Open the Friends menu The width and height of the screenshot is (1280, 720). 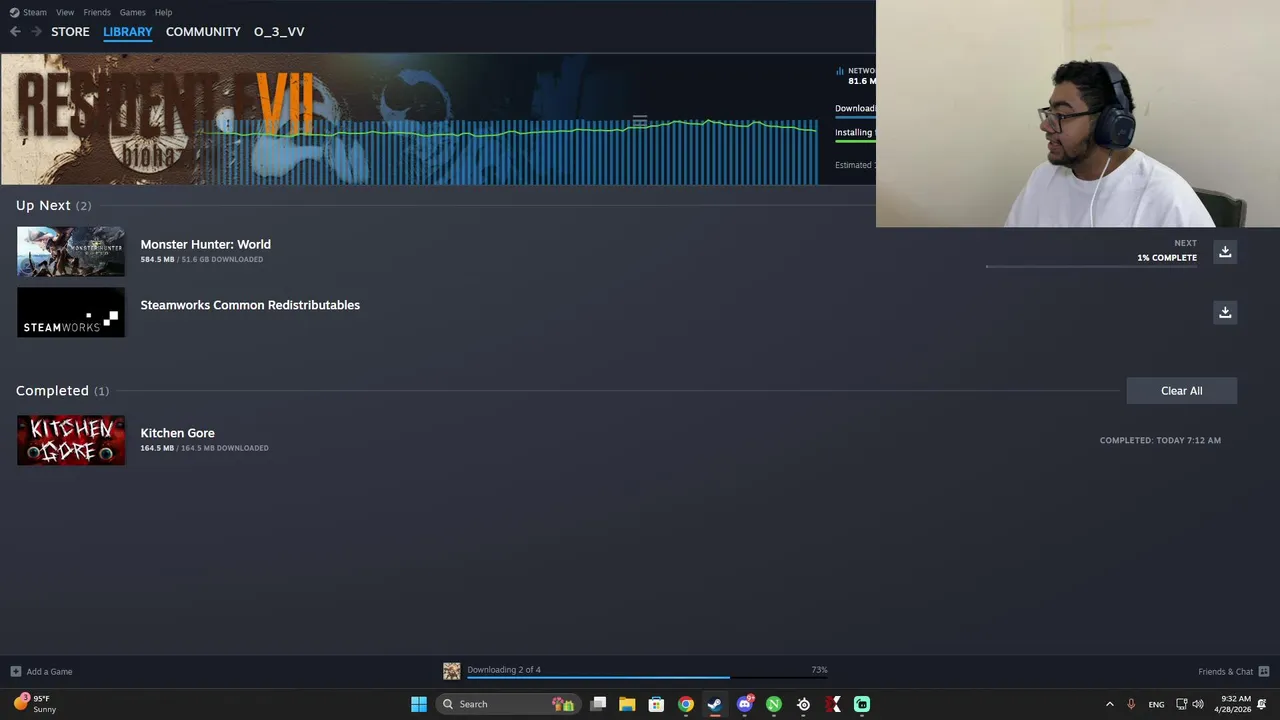[97, 12]
